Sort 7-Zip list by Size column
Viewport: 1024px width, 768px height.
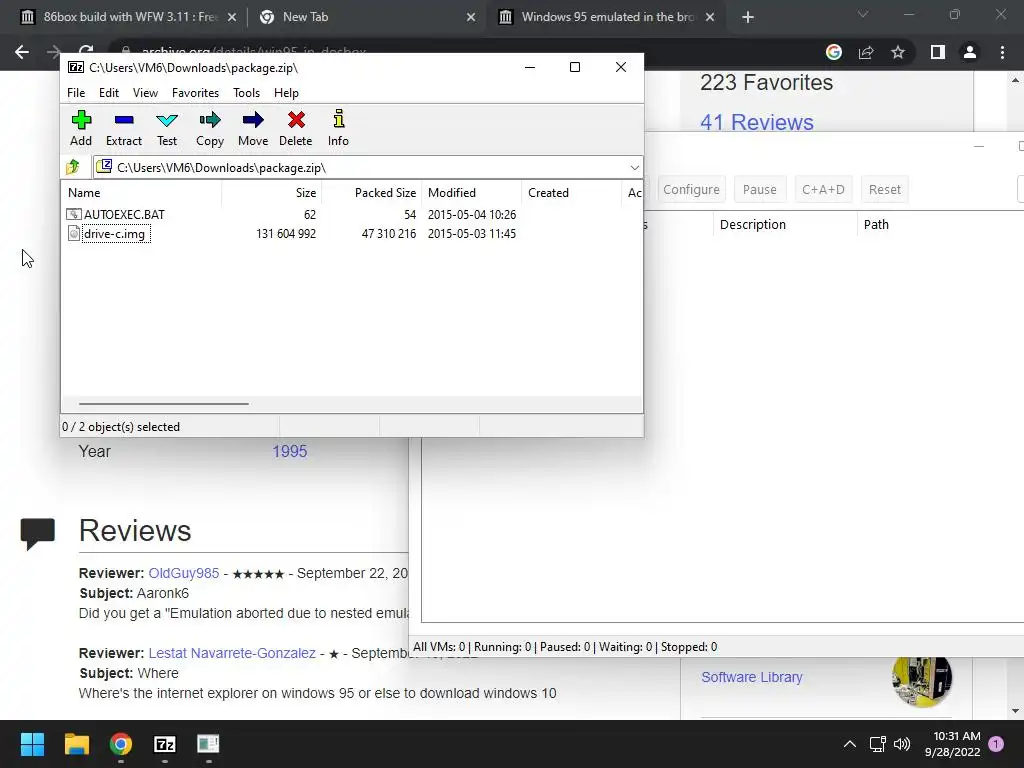271,193
